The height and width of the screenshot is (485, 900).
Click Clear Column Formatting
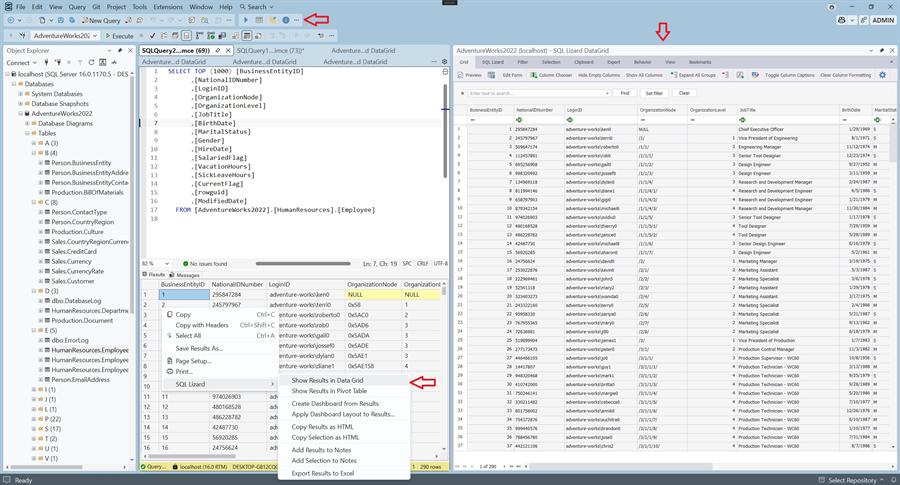(x=845, y=75)
